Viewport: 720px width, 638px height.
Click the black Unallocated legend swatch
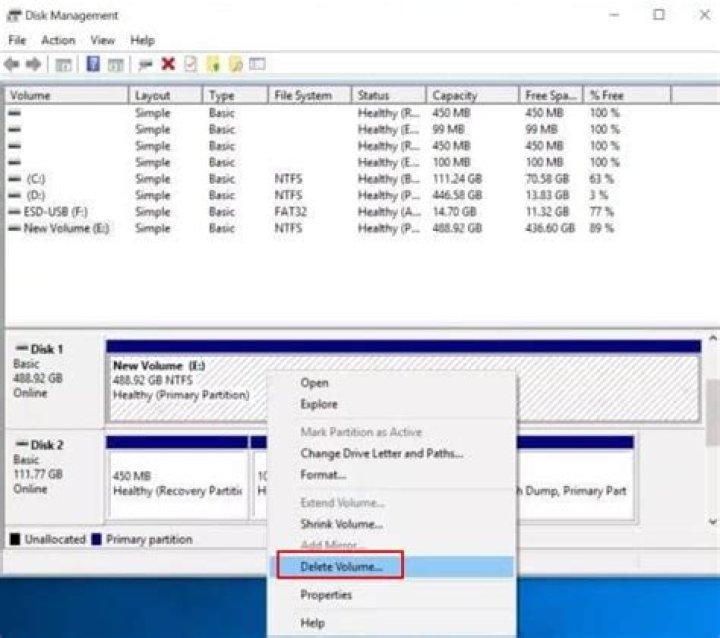[15, 539]
